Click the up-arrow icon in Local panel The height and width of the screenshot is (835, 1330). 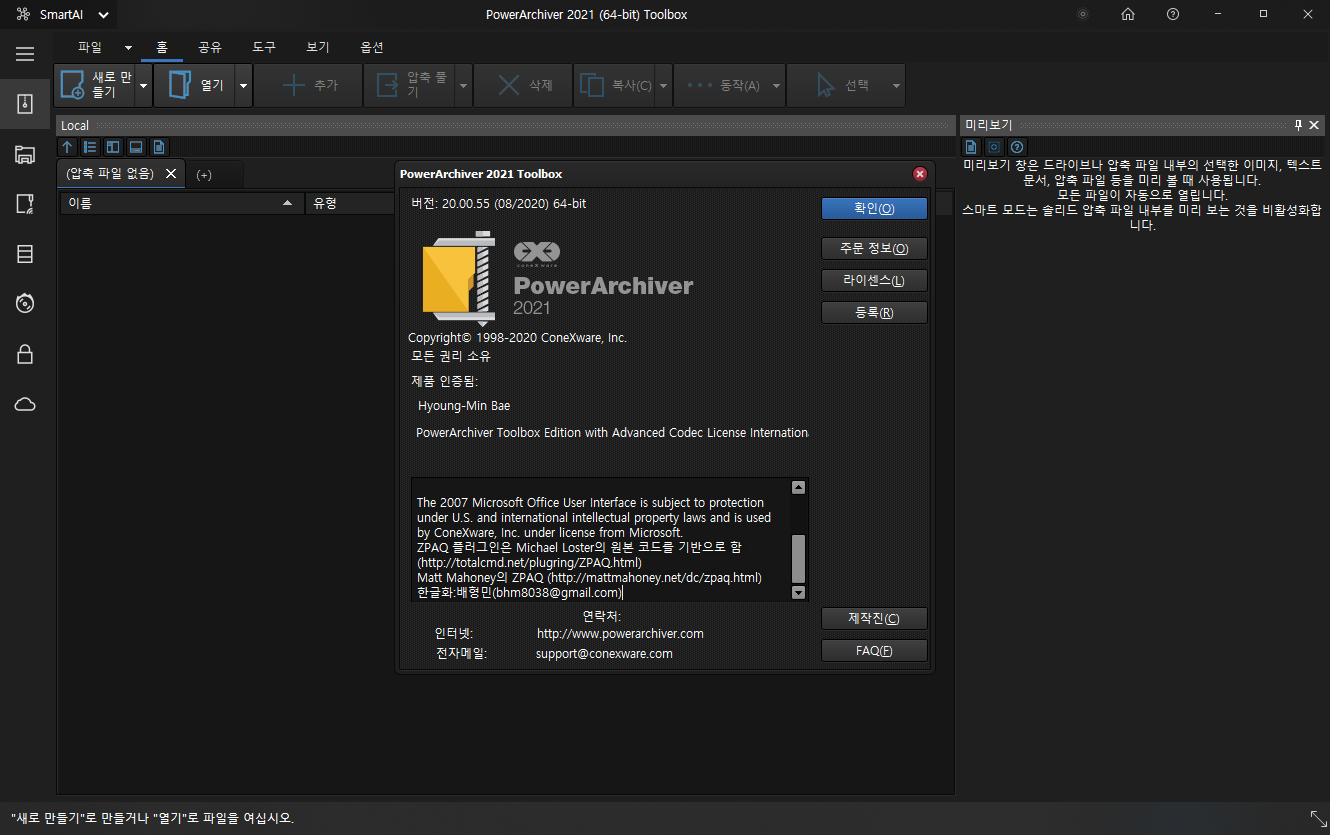[68, 147]
